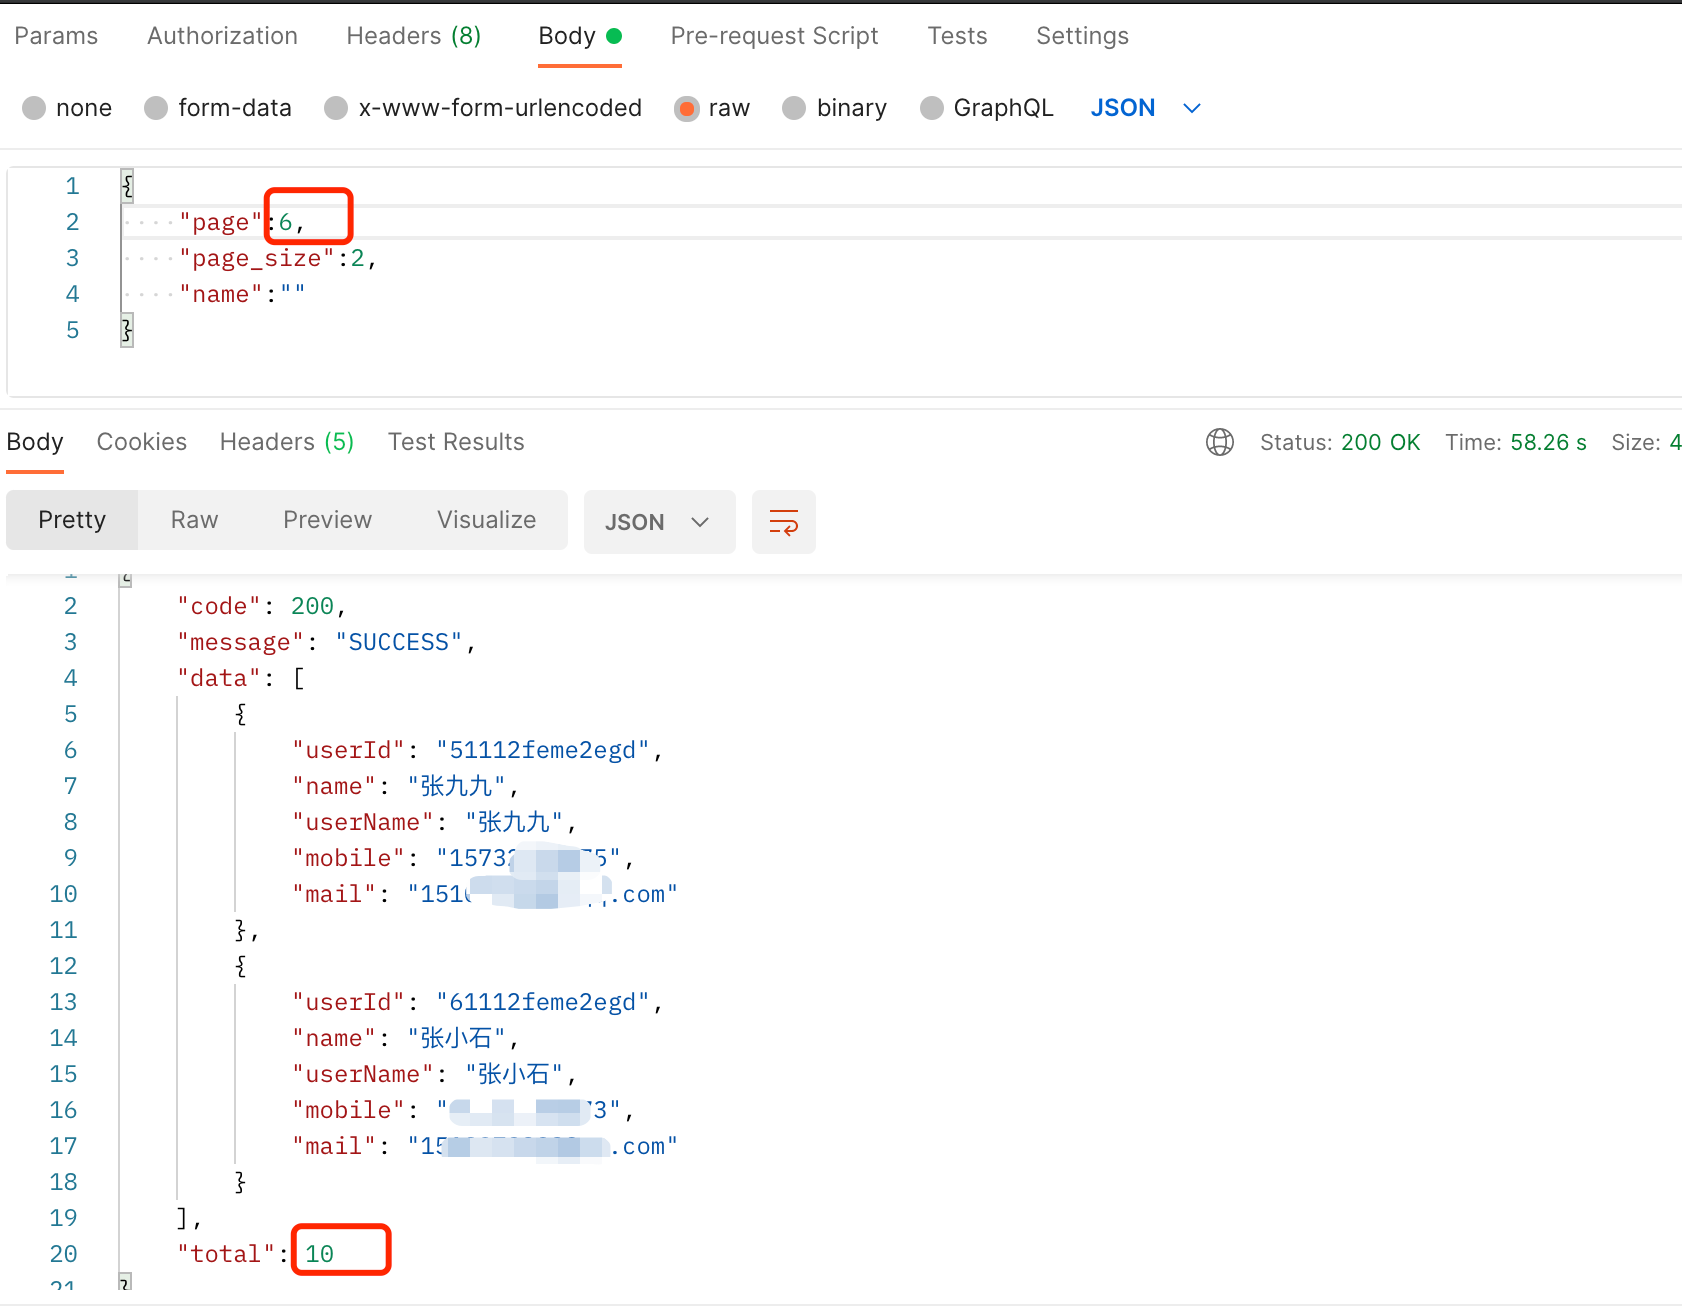
Task: Click the 200 OK status text
Action: click(1380, 442)
